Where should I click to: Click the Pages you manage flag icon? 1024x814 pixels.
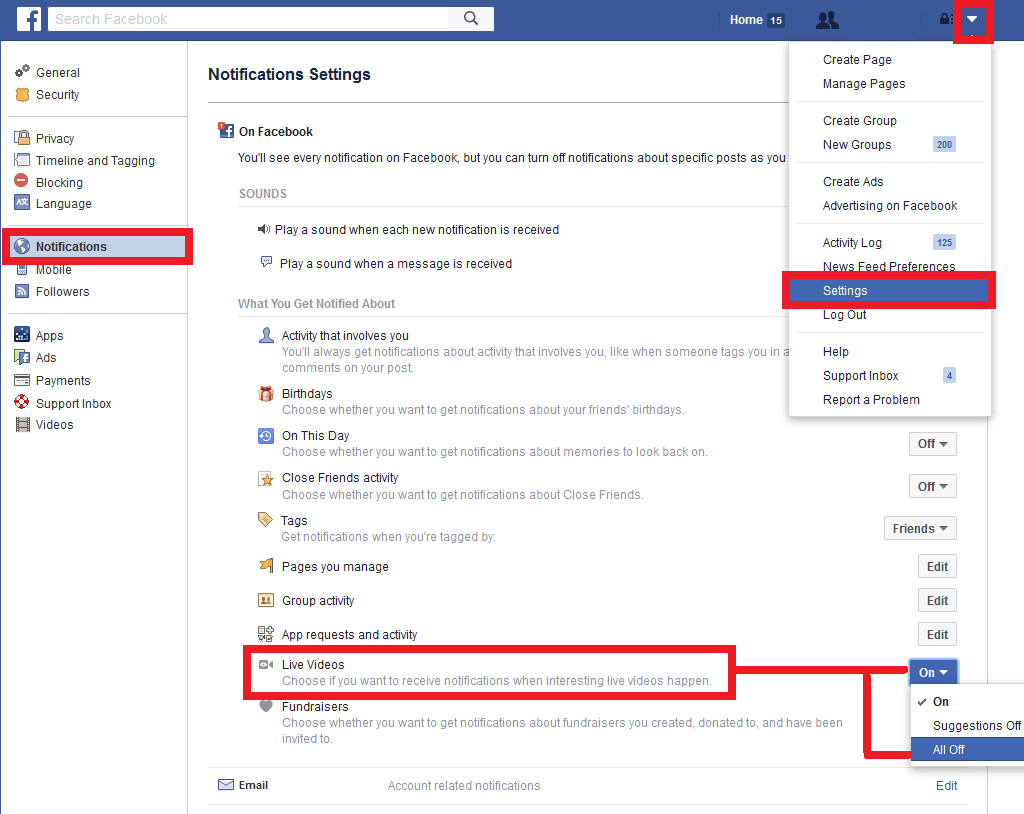[266, 565]
